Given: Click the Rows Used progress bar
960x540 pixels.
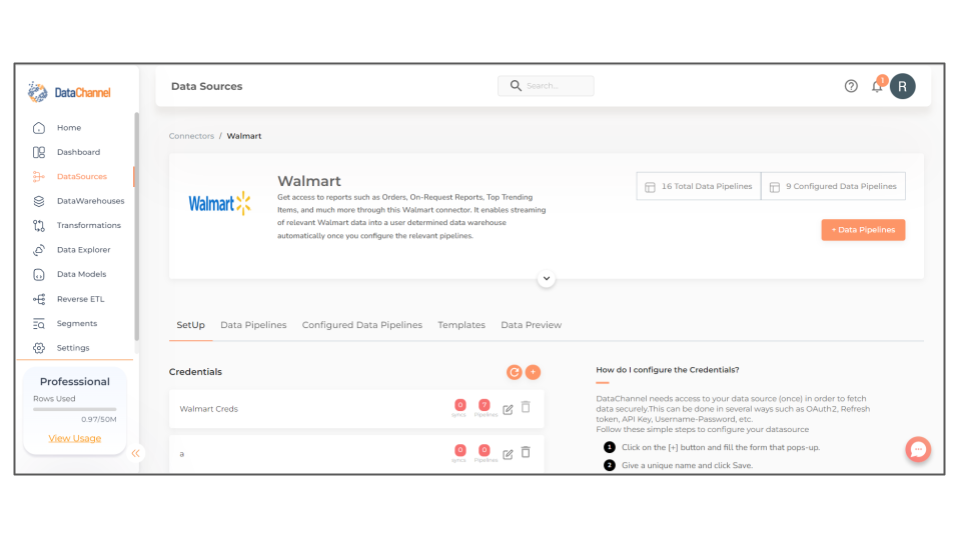Looking at the screenshot, I should click(75, 409).
